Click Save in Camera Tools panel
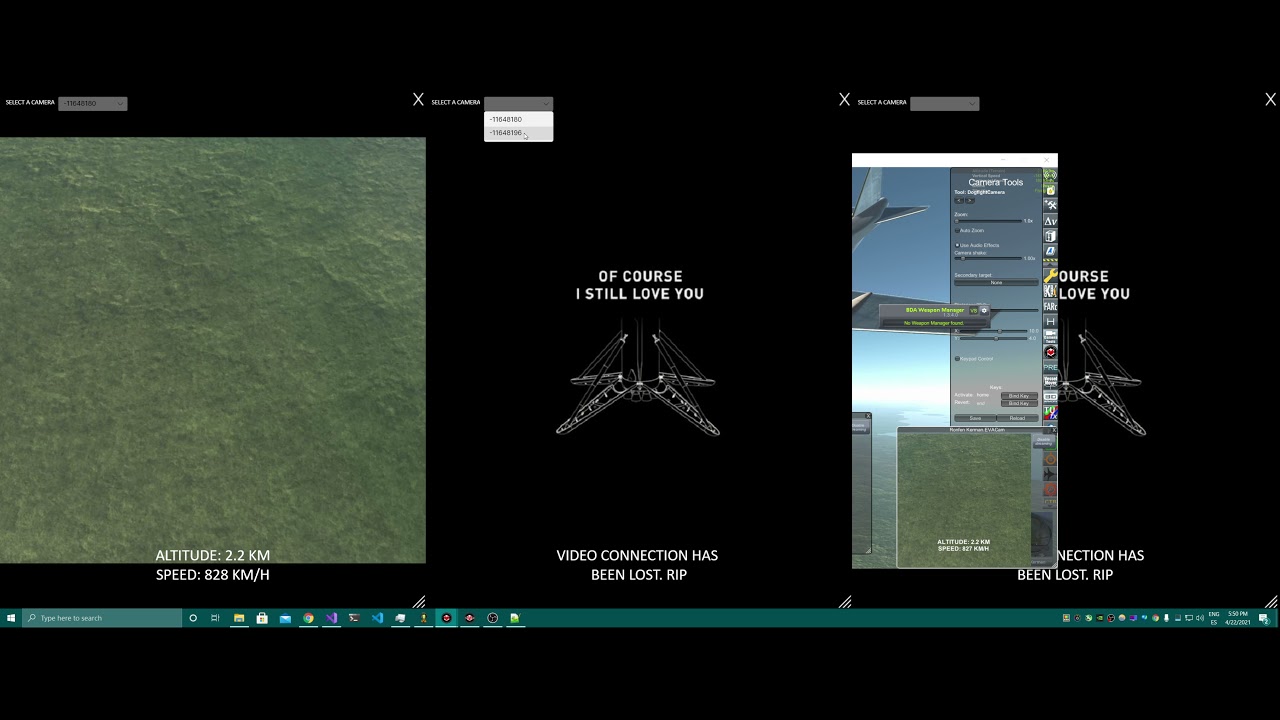 pyautogui.click(x=975, y=418)
